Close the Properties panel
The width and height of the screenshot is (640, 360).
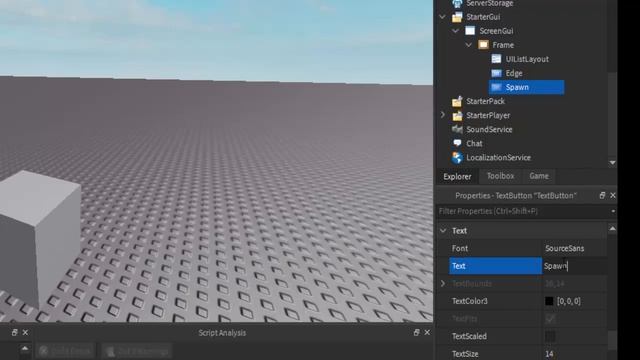tap(613, 196)
